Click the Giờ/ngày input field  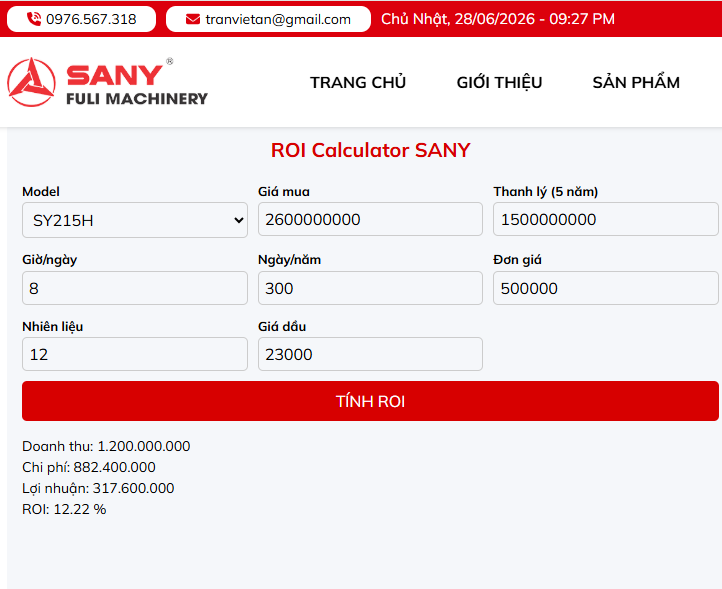pos(135,288)
